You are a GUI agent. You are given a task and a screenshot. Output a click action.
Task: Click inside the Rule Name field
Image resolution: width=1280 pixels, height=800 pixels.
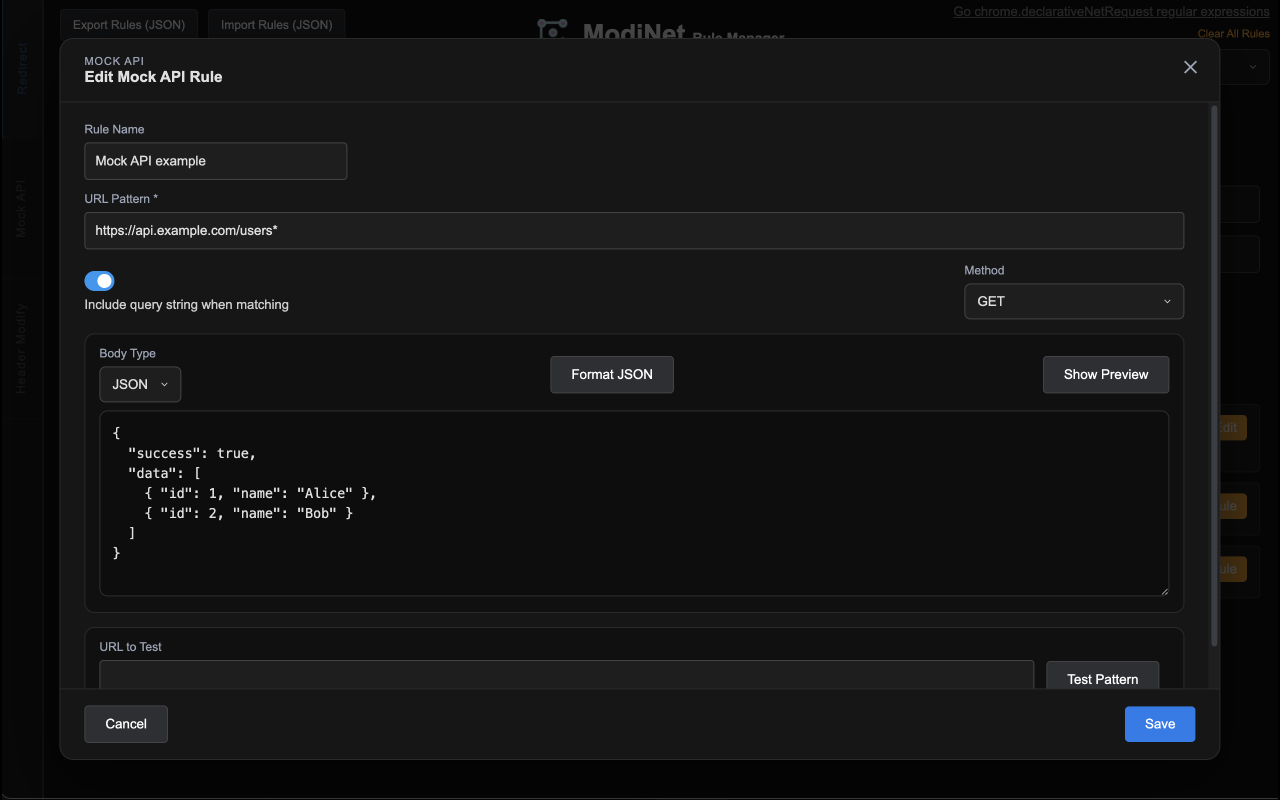215,160
